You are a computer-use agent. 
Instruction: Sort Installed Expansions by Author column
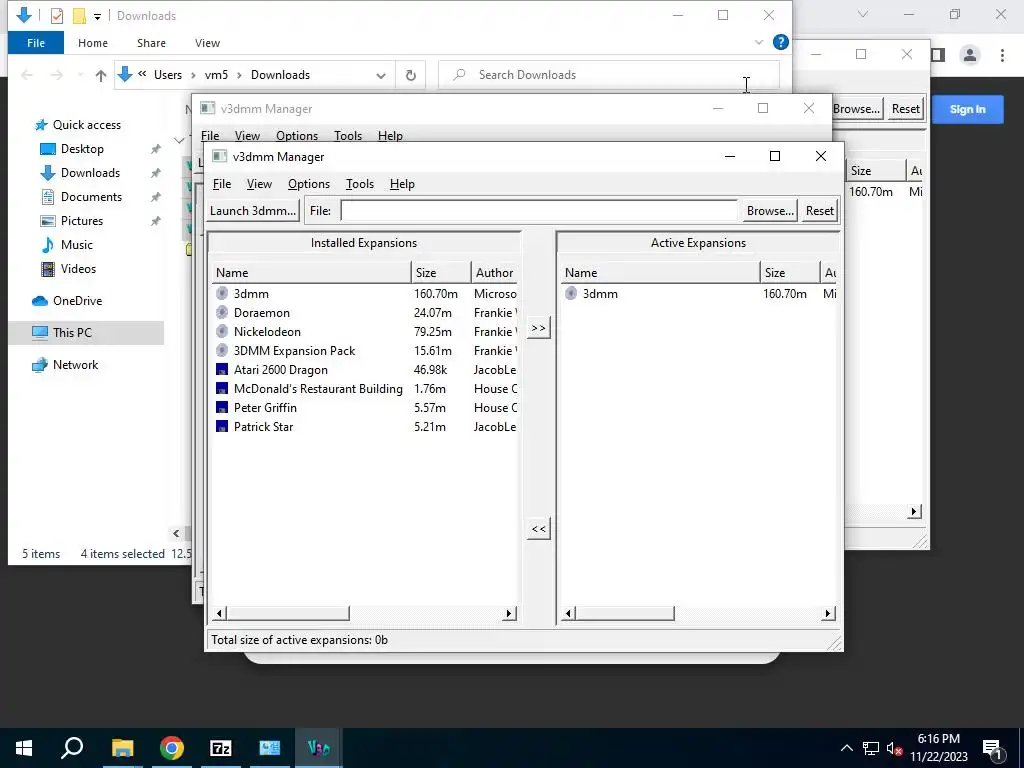tap(495, 273)
